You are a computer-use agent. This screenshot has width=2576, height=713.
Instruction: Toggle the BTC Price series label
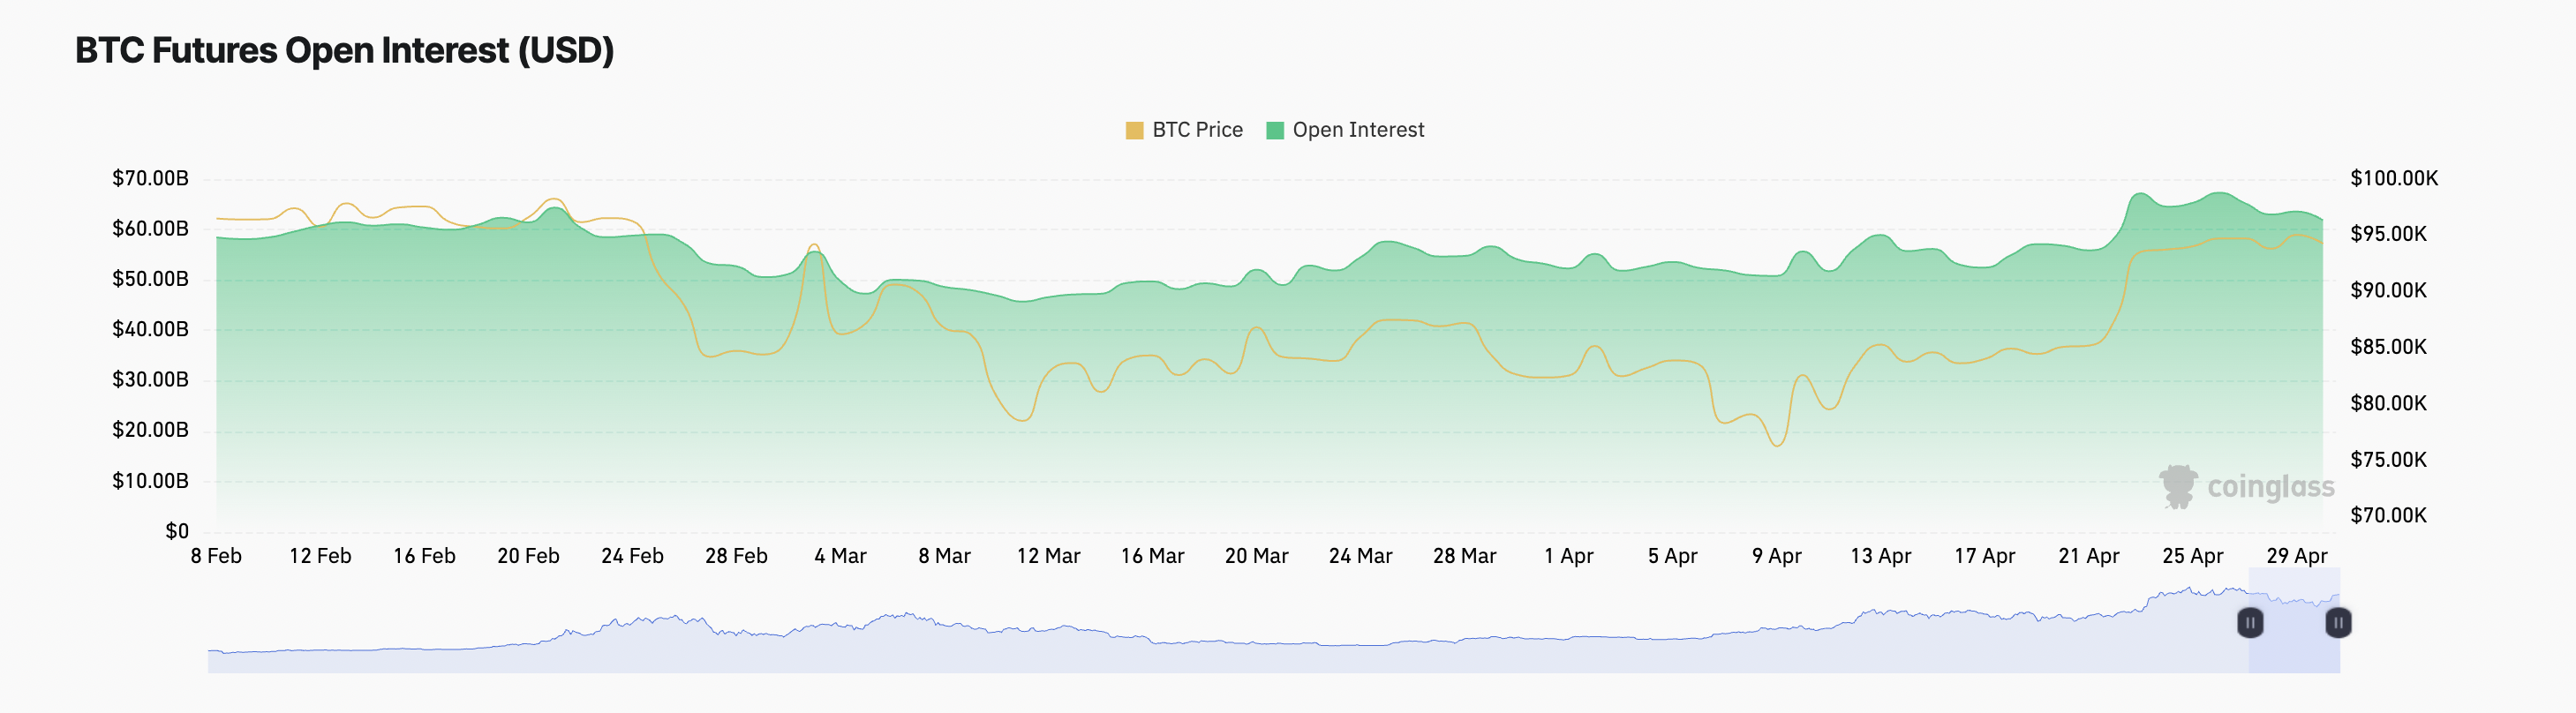(x=1197, y=130)
